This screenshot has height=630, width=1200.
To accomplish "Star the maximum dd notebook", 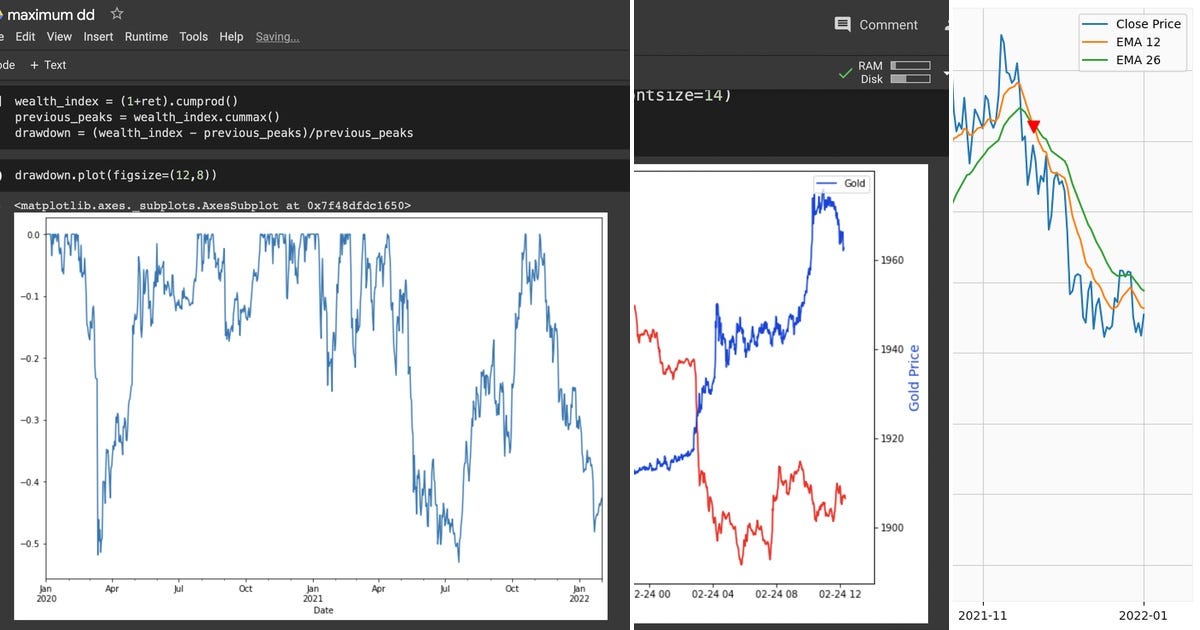I will click(116, 14).
